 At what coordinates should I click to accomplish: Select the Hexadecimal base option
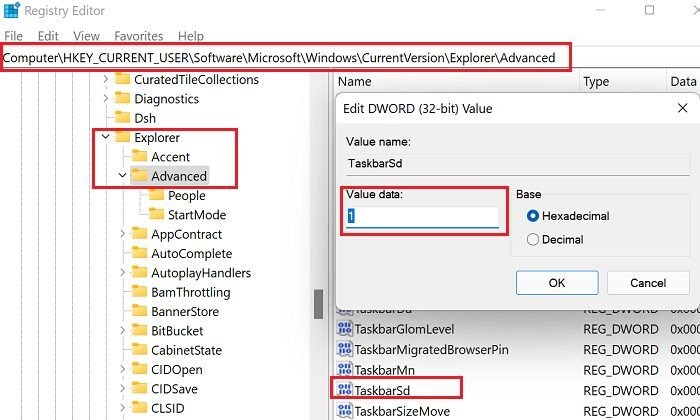pyautogui.click(x=533, y=216)
